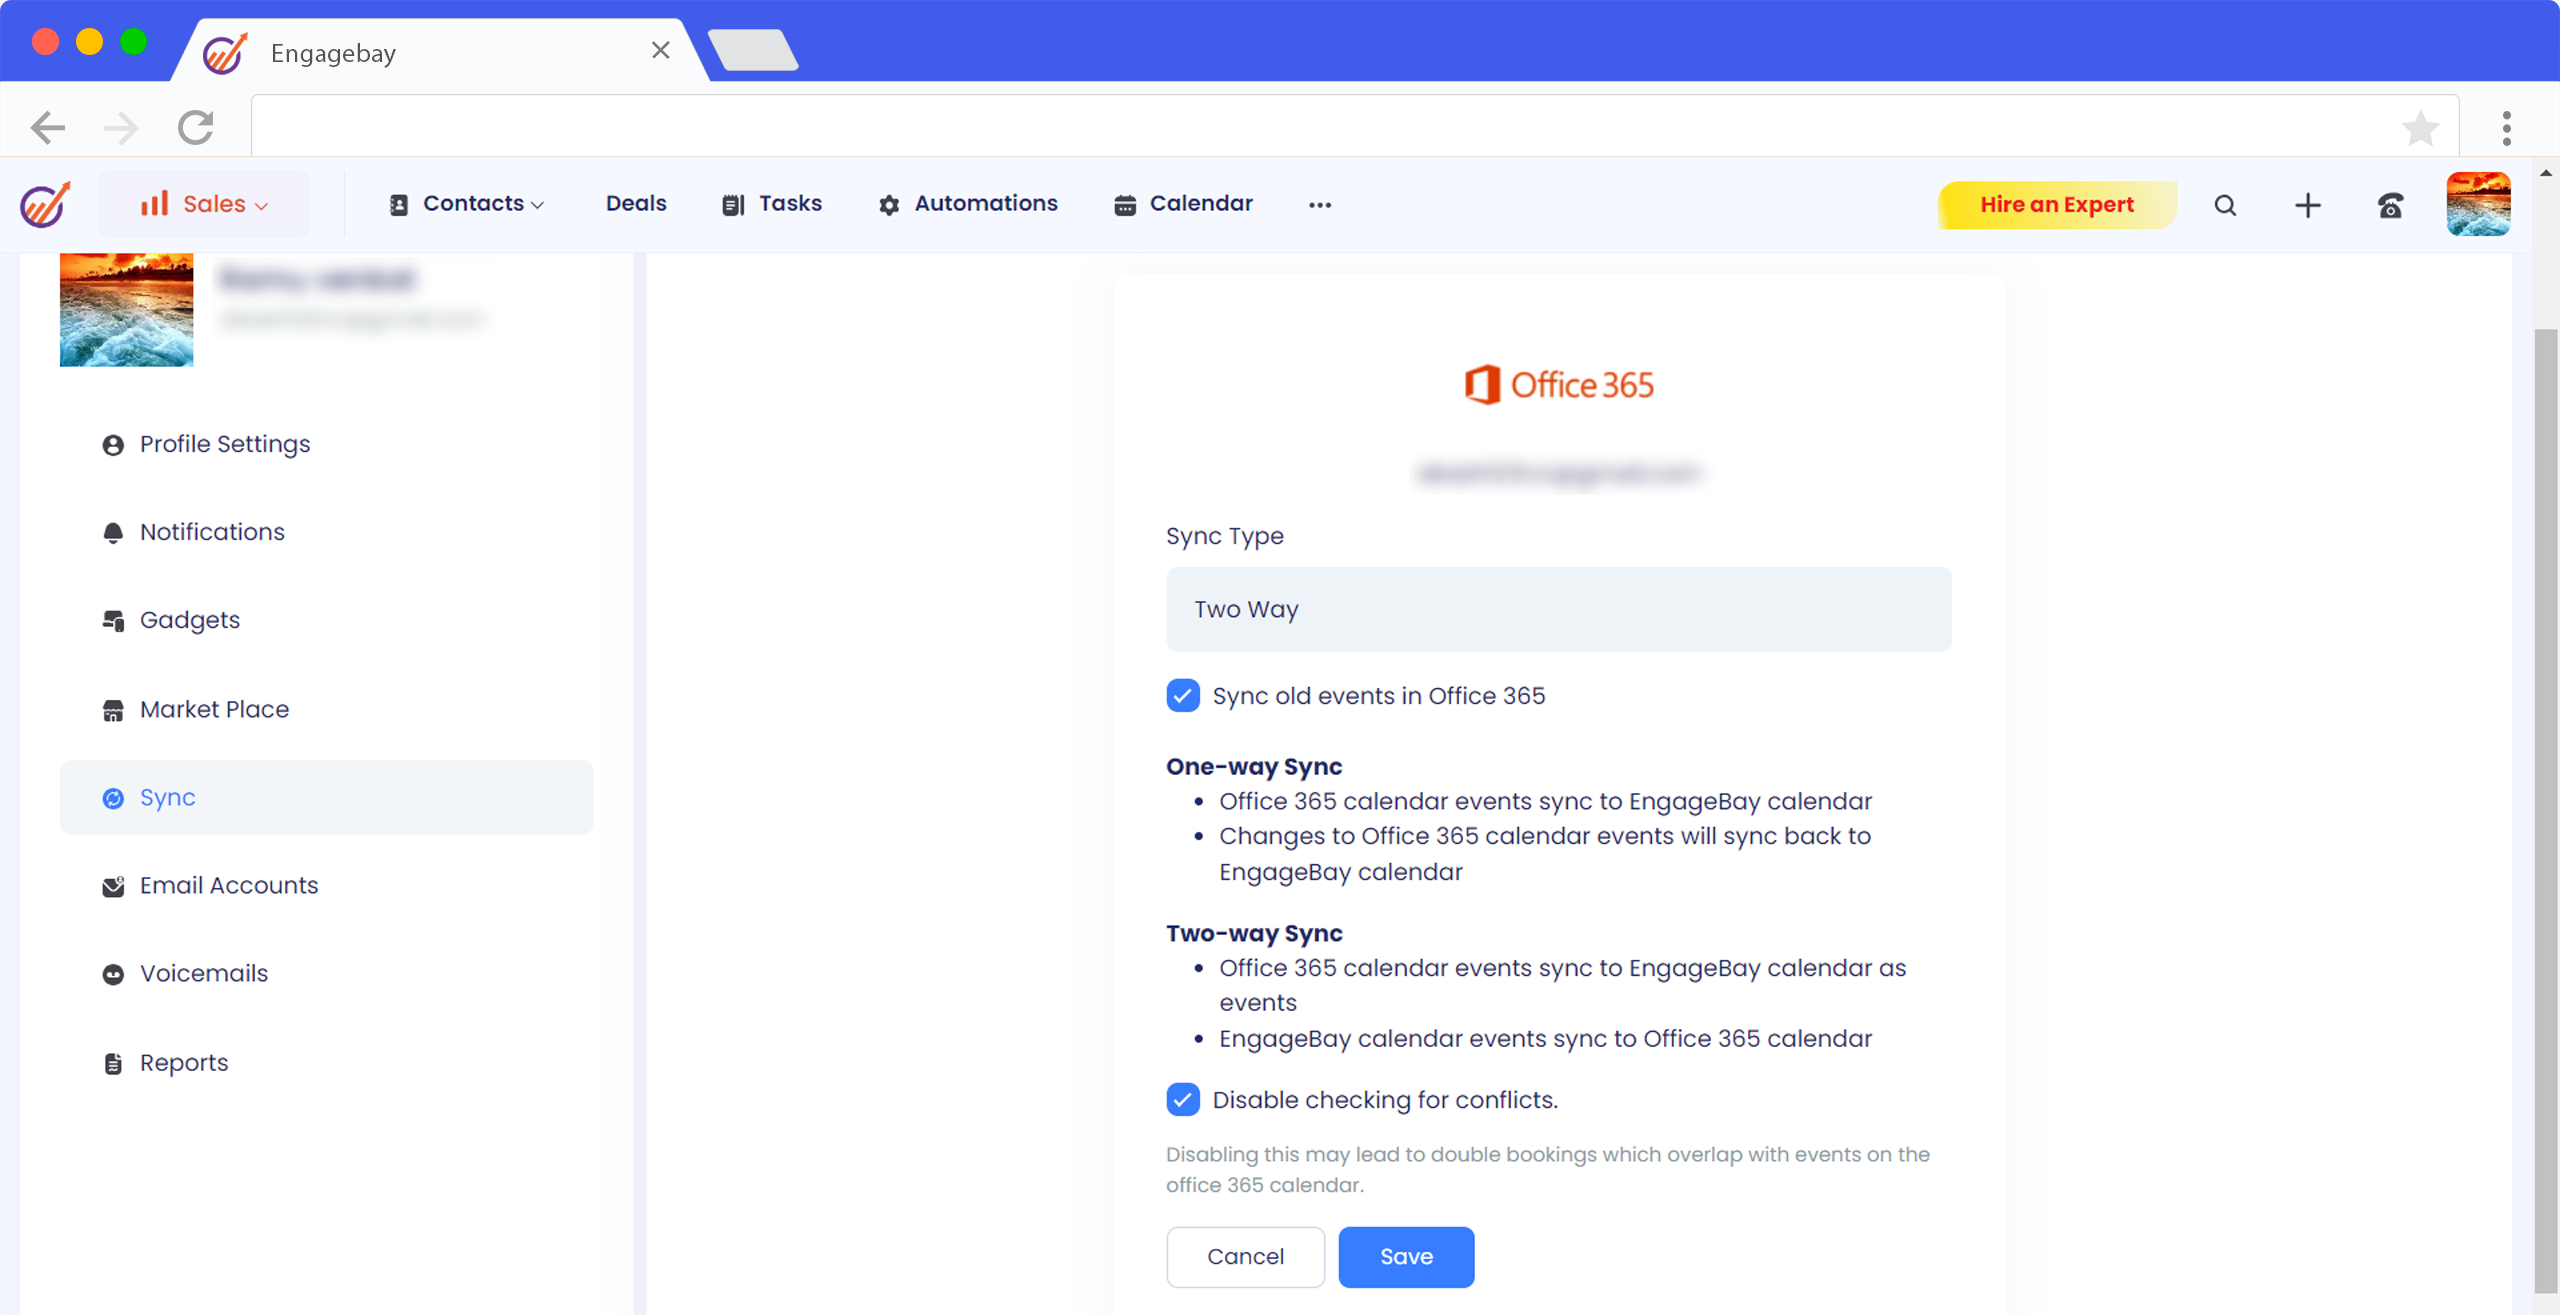Click the Sync Type label
The image size is (2560, 1315).
[1224, 536]
